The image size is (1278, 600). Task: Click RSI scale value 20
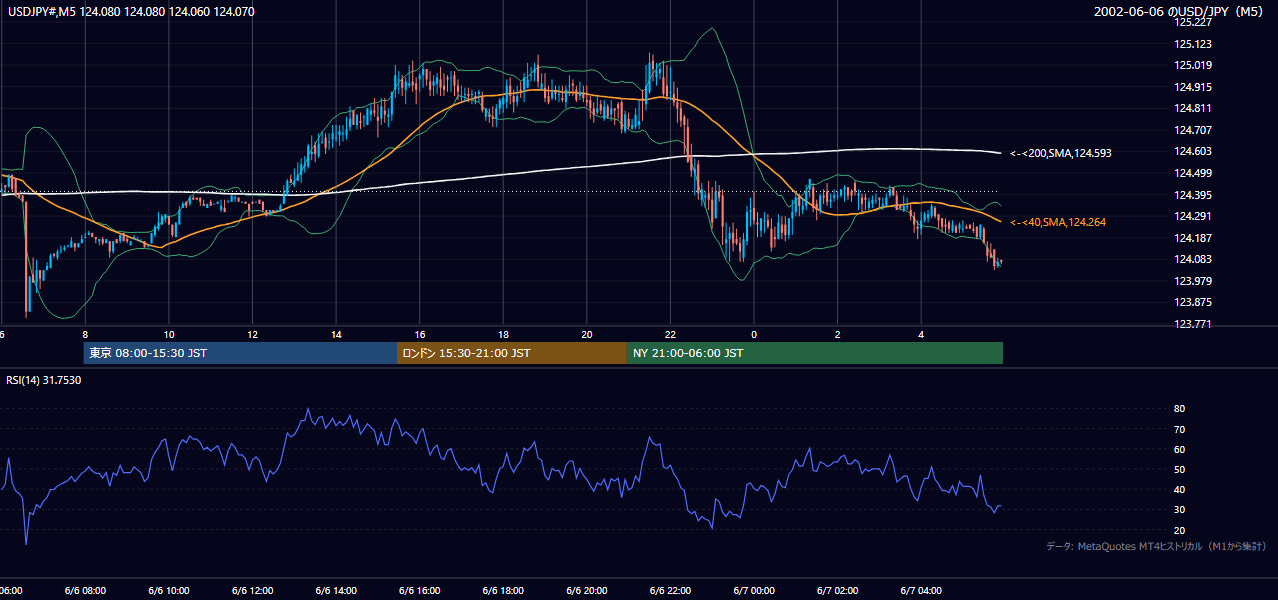coord(1180,530)
